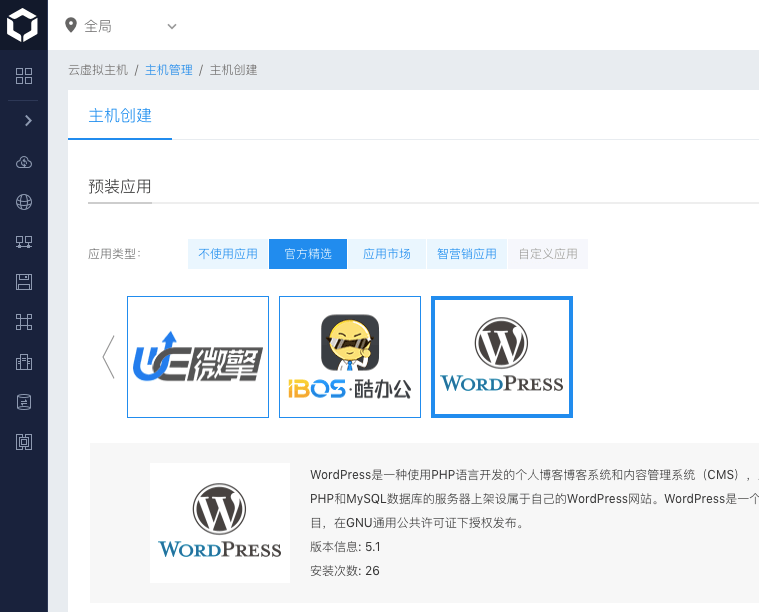
Task: Click the 预装应用 section heading
Action: pyautogui.click(x=120, y=186)
